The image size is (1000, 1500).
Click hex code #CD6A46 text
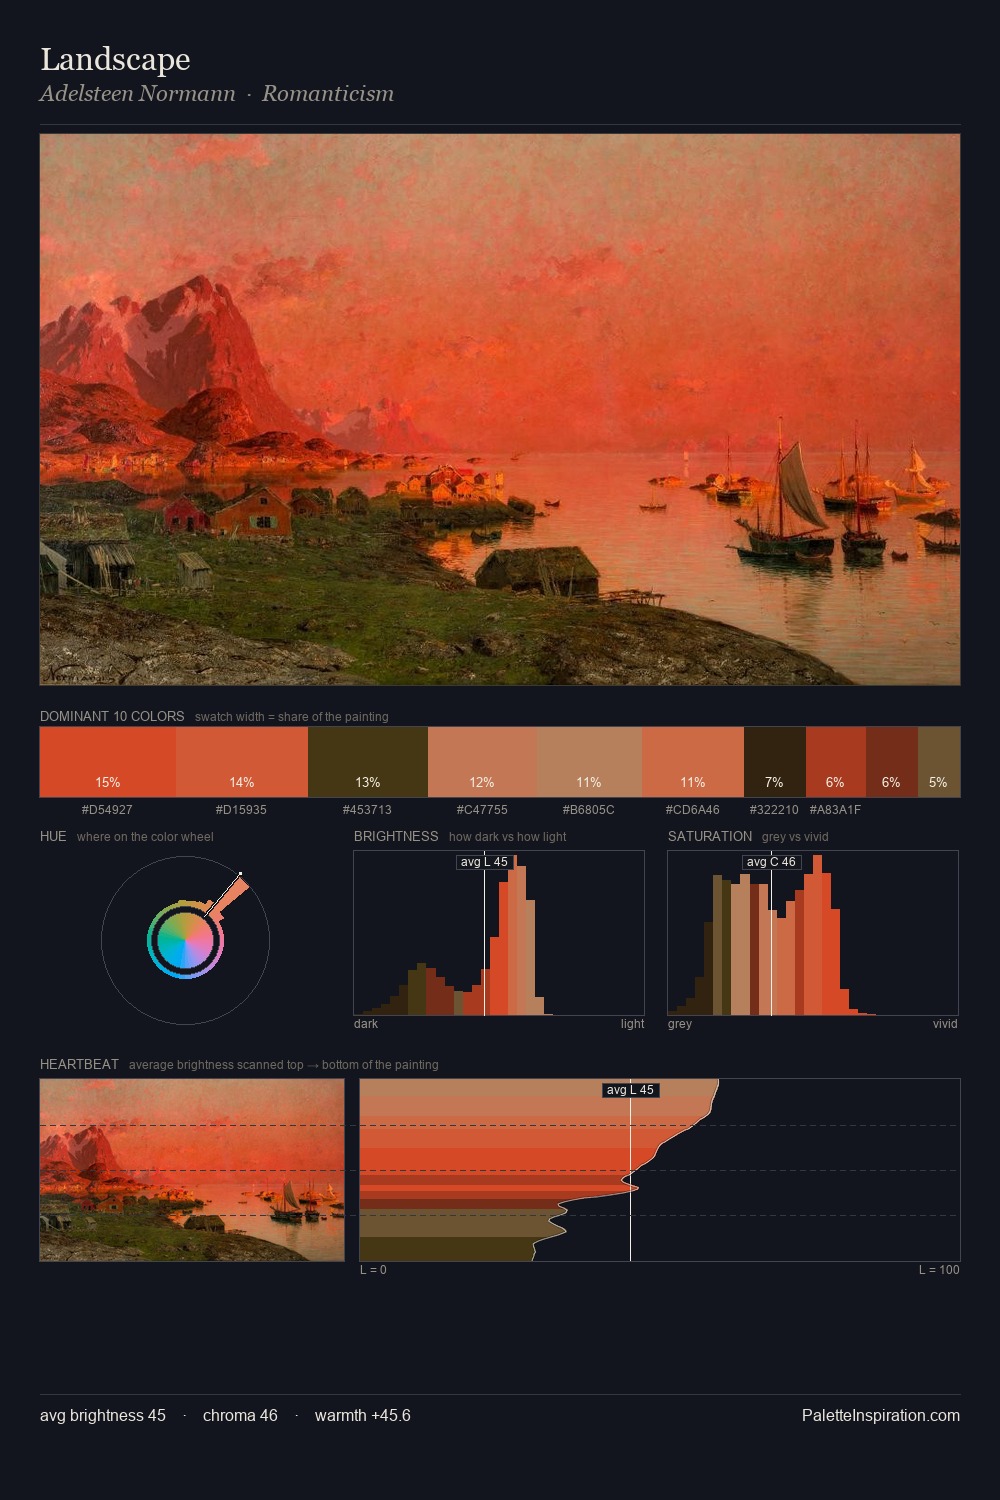point(693,810)
